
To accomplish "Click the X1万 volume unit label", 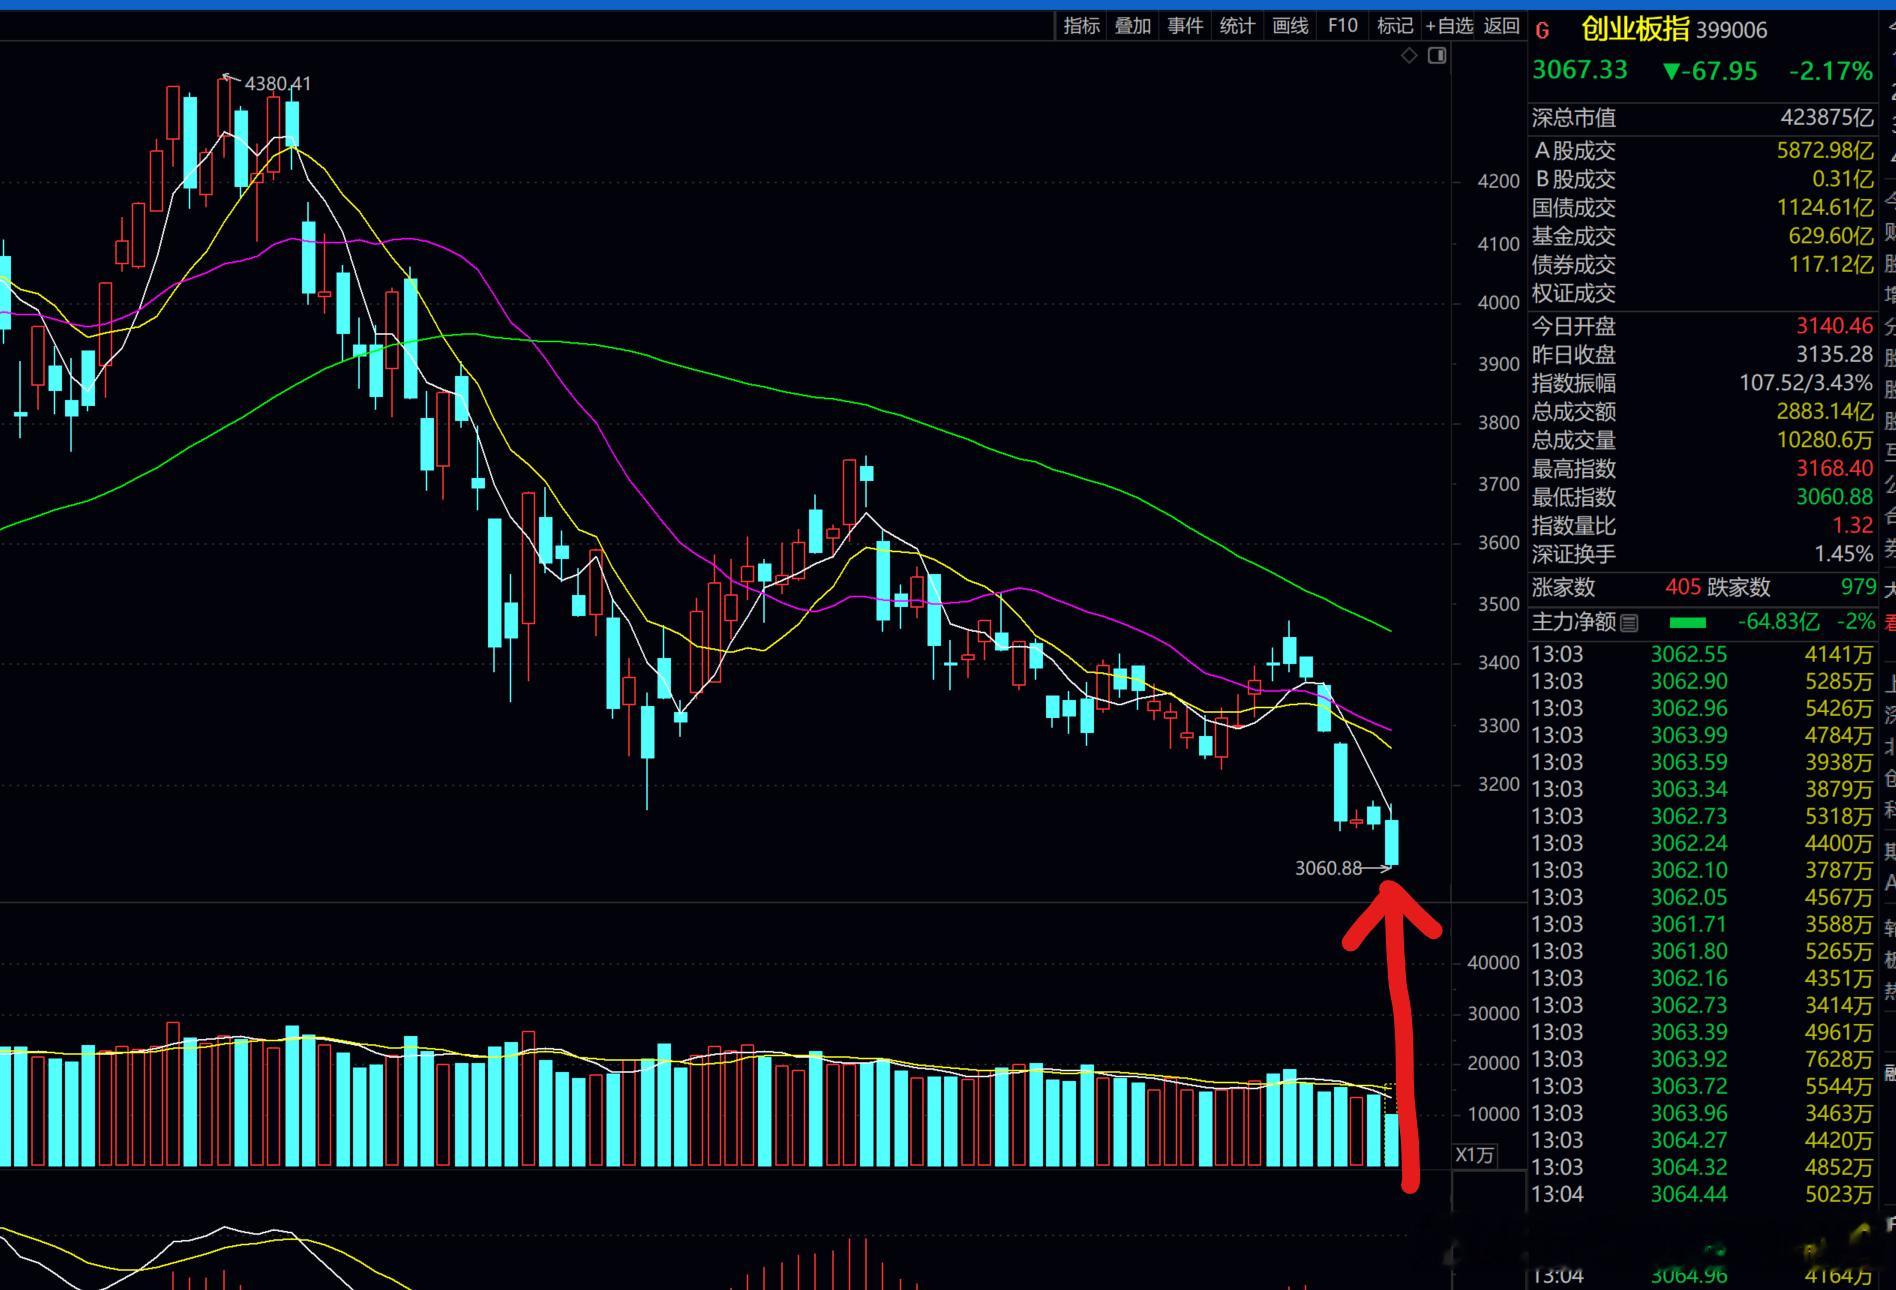I will click(x=1474, y=1155).
